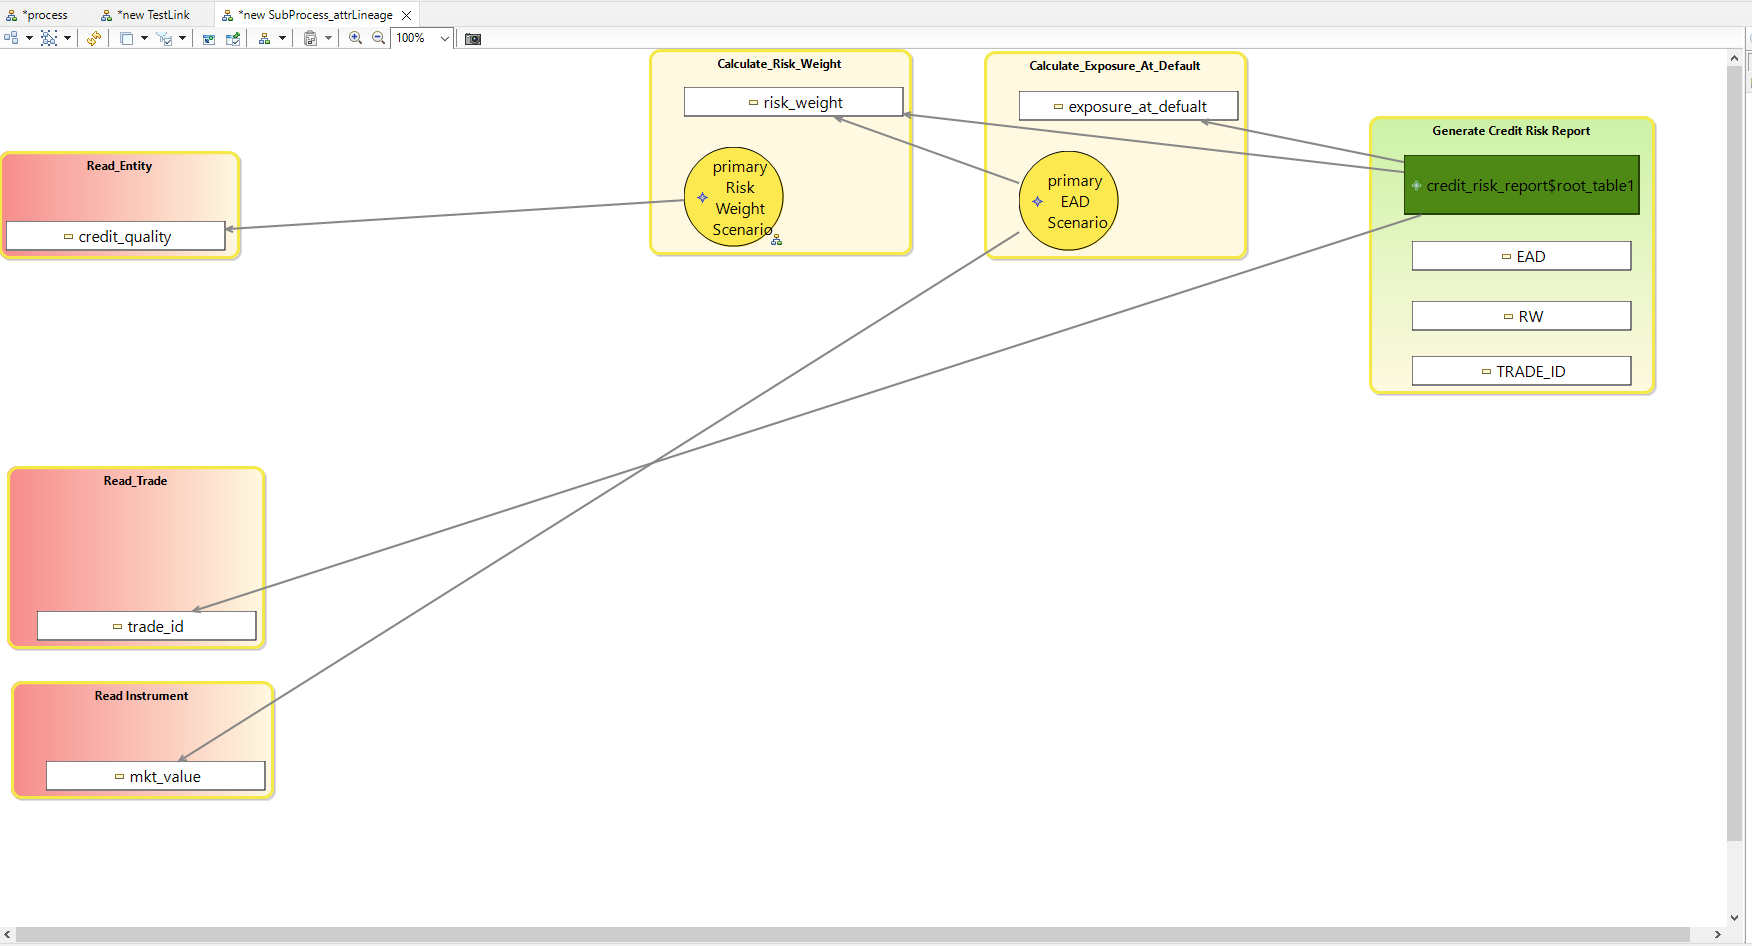This screenshot has width=1752, height=946.
Task: Click the Calculate_Risk_Weight container title
Action: point(779,64)
